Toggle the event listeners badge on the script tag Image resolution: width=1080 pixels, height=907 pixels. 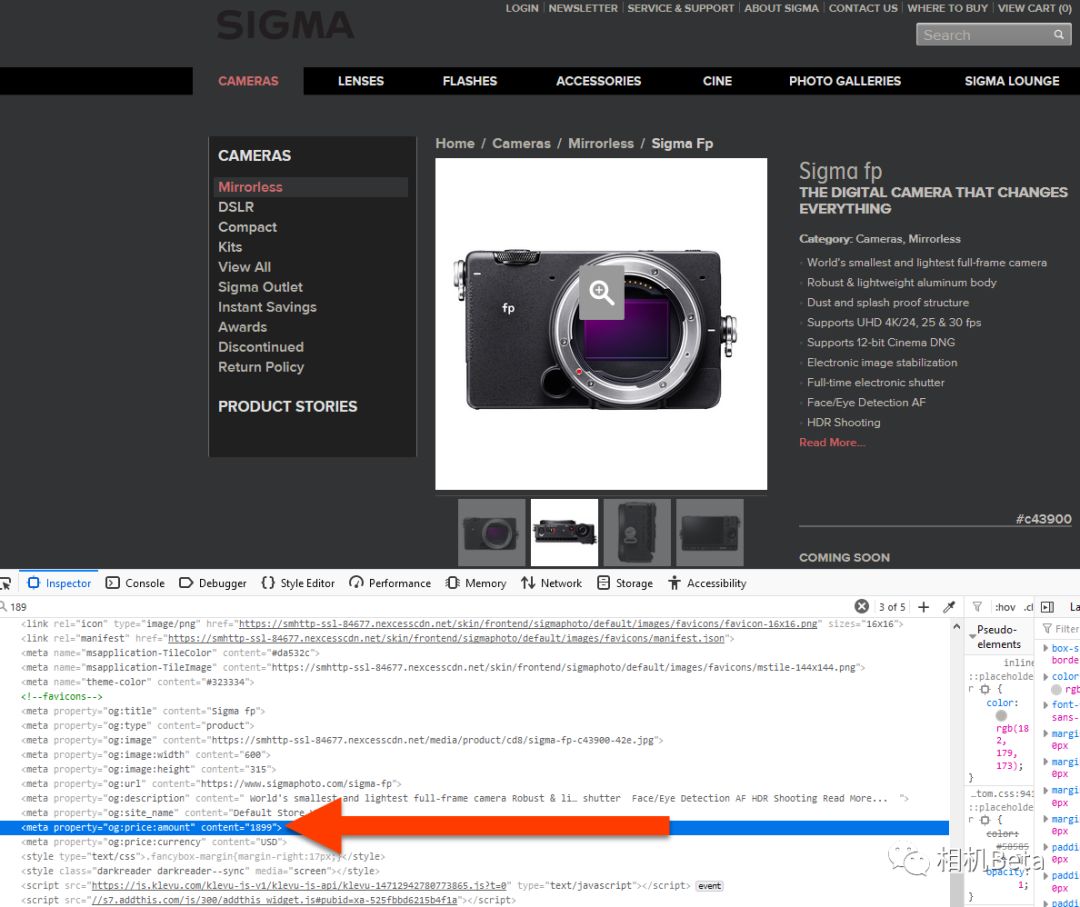click(709, 885)
